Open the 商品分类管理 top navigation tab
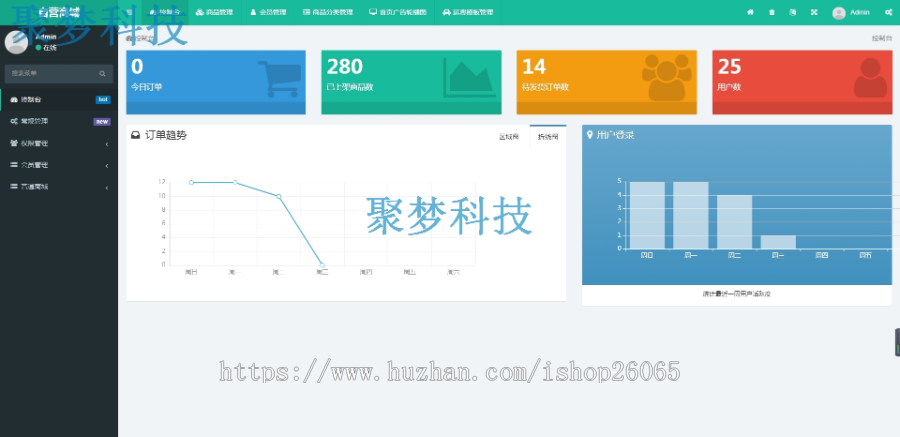 tap(328, 12)
